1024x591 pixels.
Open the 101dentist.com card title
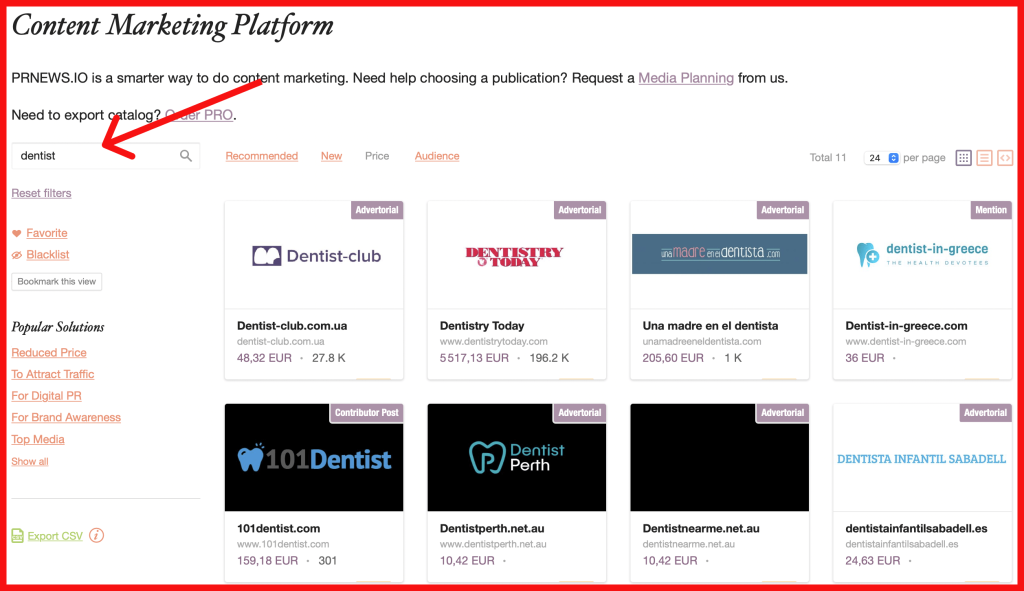click(279, 528)
